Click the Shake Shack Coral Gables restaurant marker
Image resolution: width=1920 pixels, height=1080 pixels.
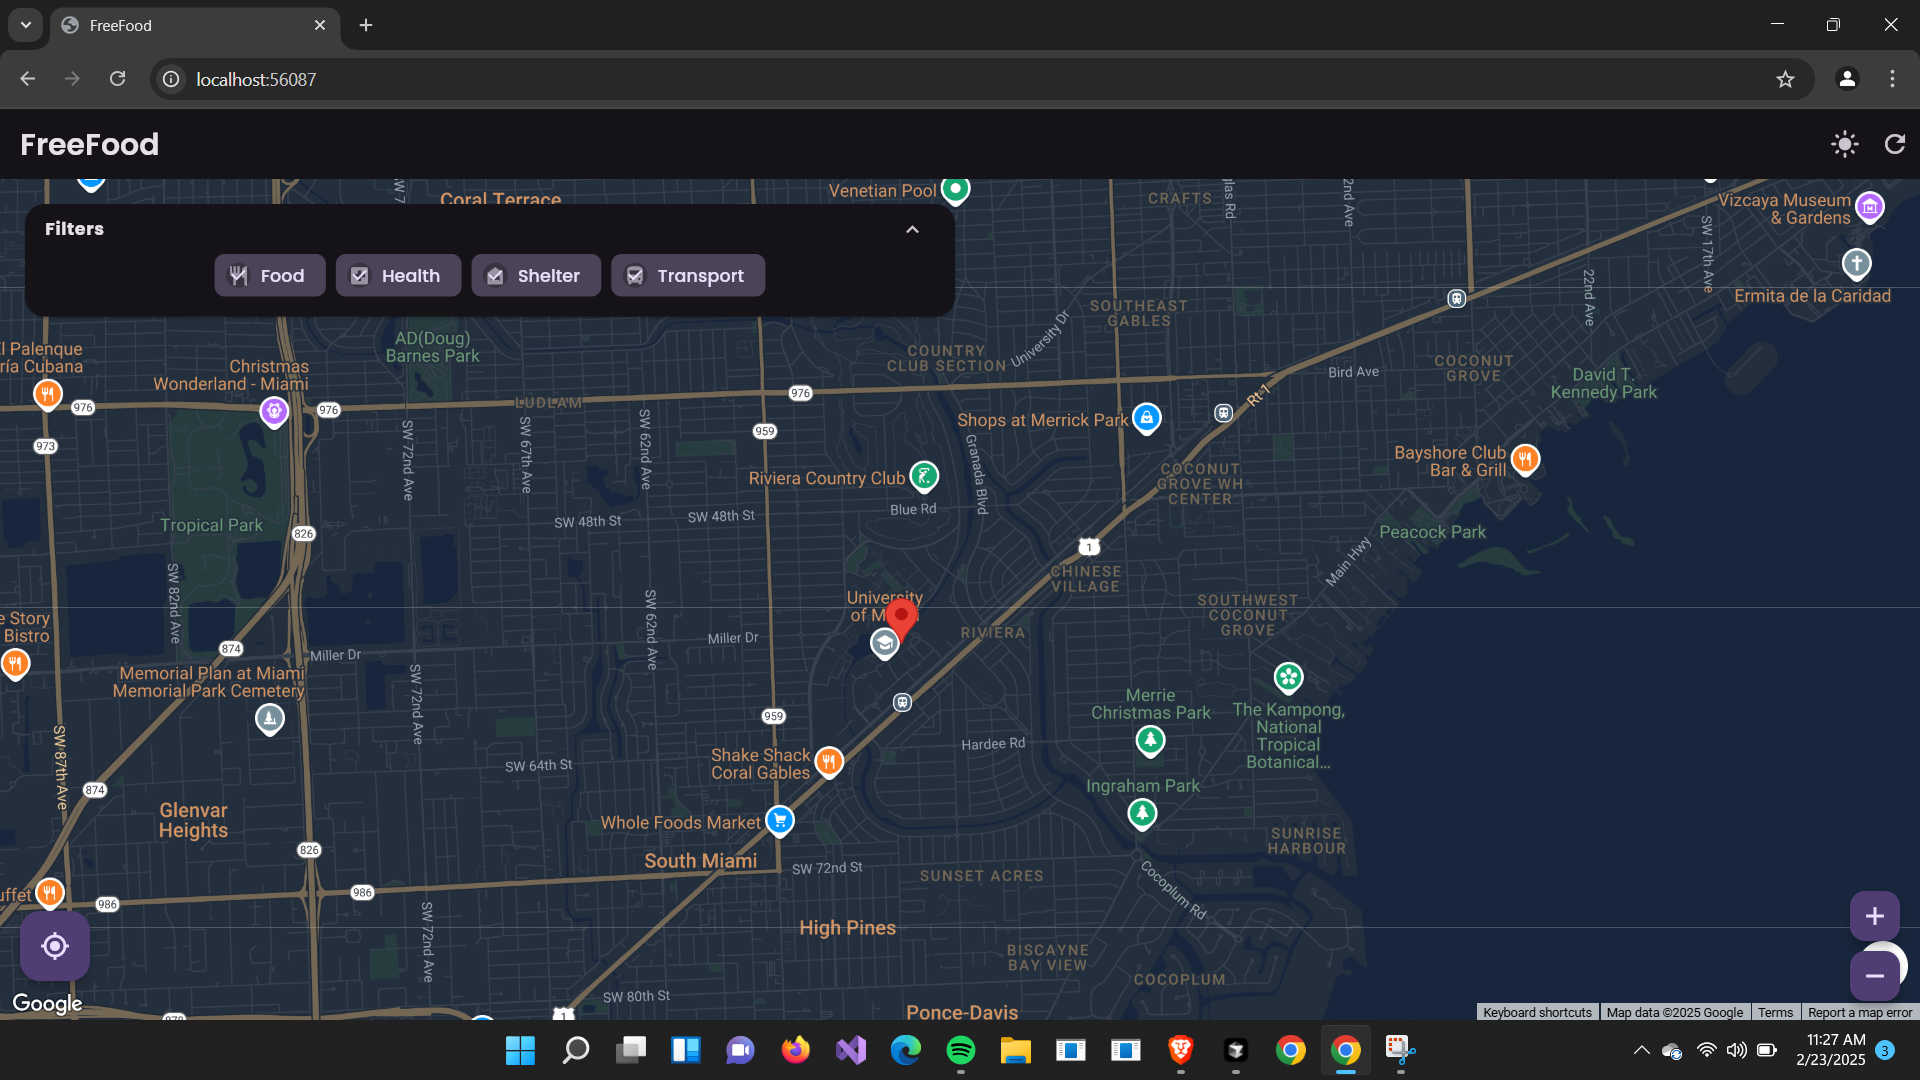[x=829, y=761]
